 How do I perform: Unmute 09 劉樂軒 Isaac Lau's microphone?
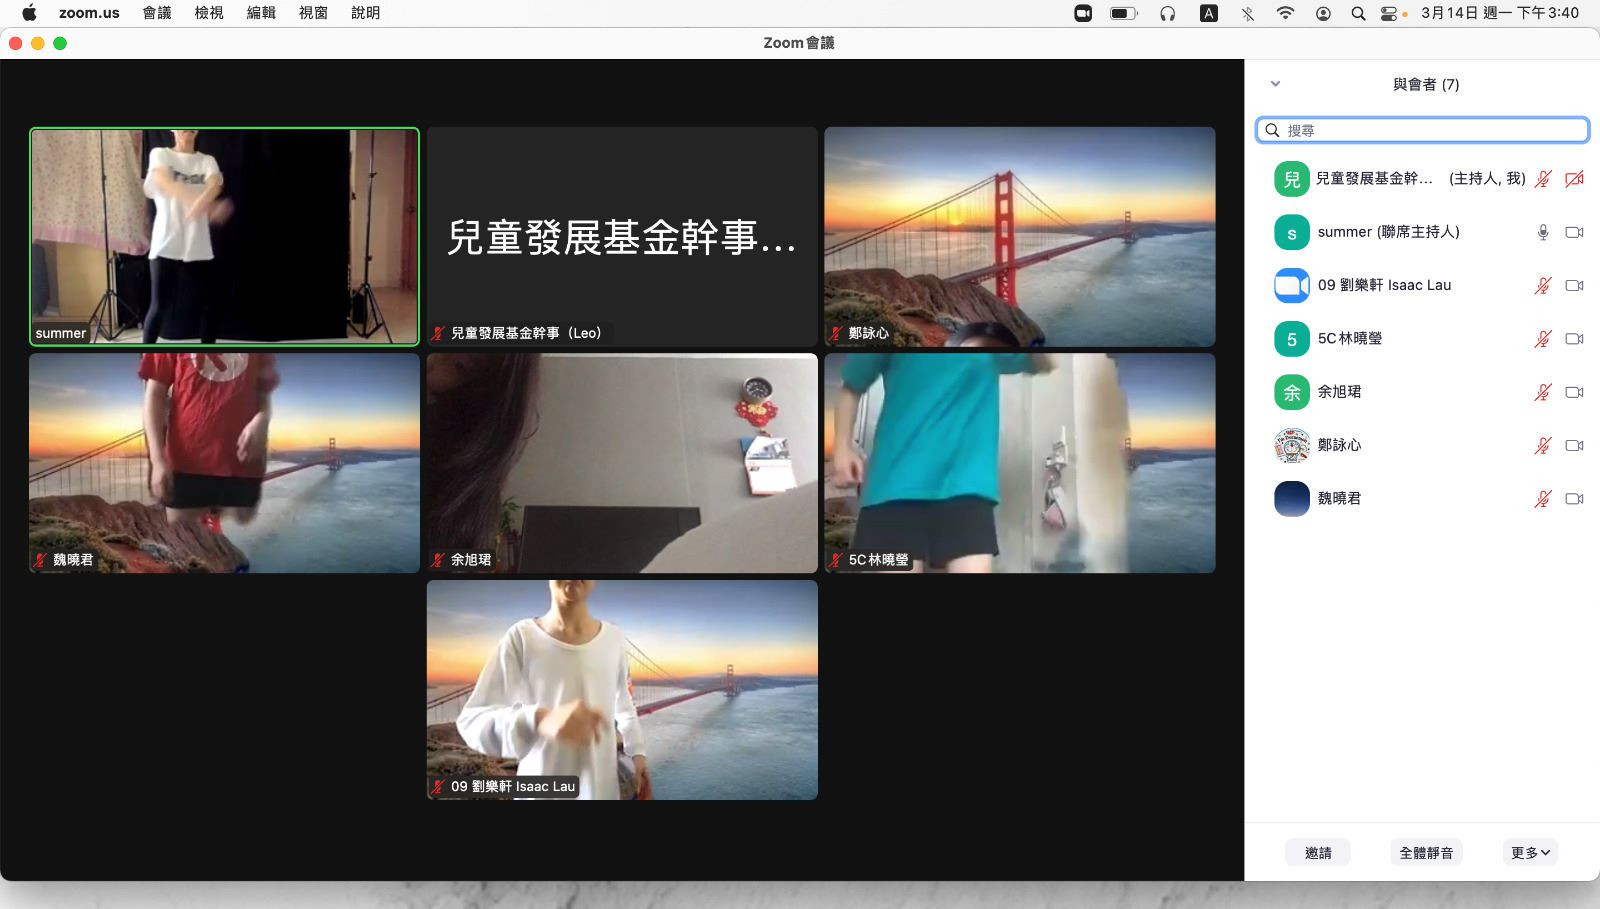pos(1543,285)
